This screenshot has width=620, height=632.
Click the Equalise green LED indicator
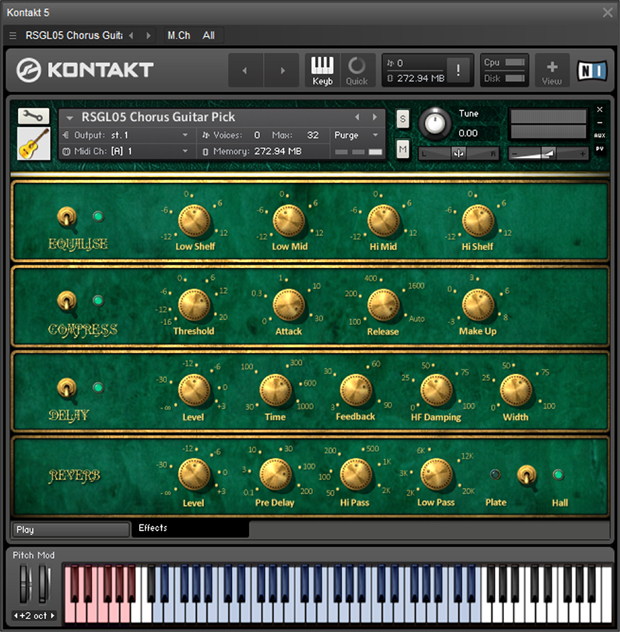click(x=98, y=216)
